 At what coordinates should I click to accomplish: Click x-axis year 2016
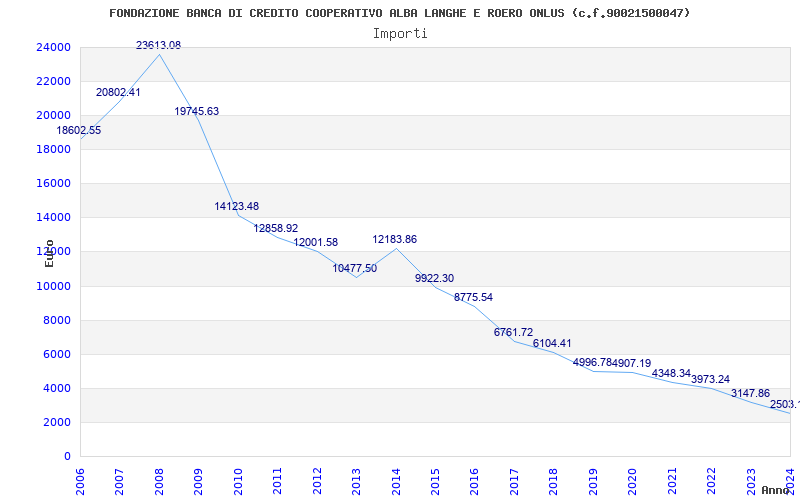click(x=474, y=482)
